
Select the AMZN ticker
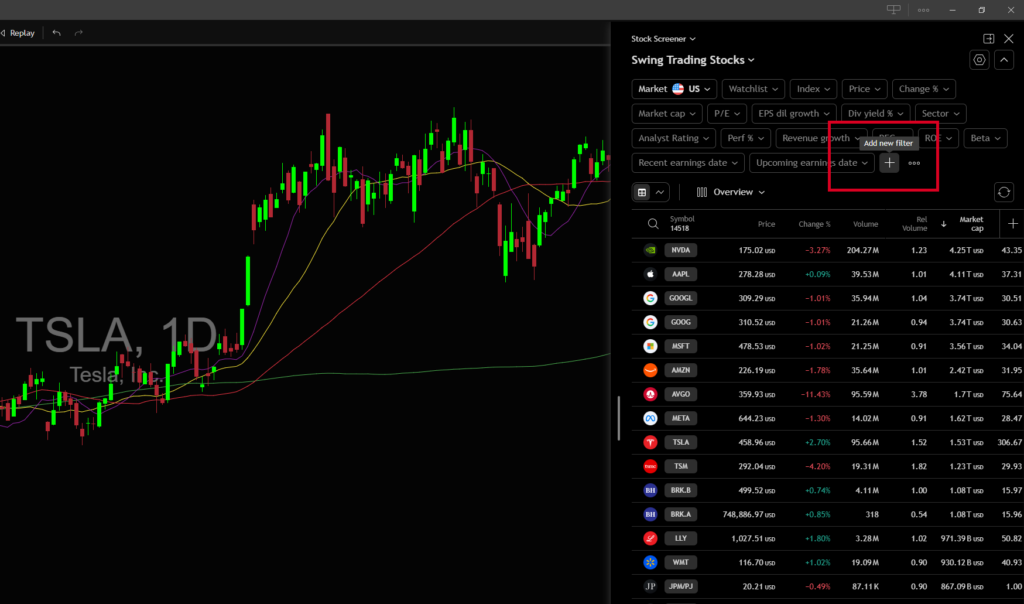tap(680, 370)
